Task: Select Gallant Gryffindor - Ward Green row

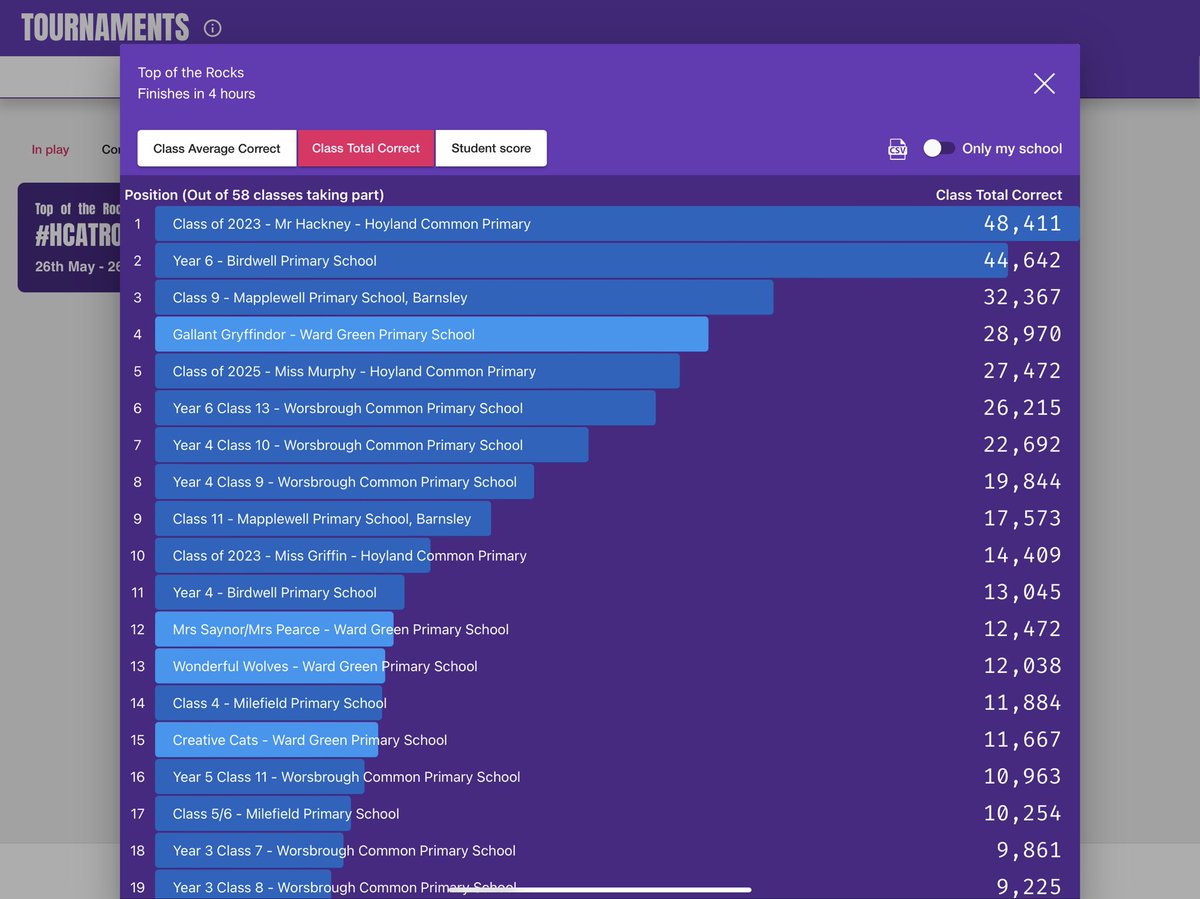Action: (600, 335)
